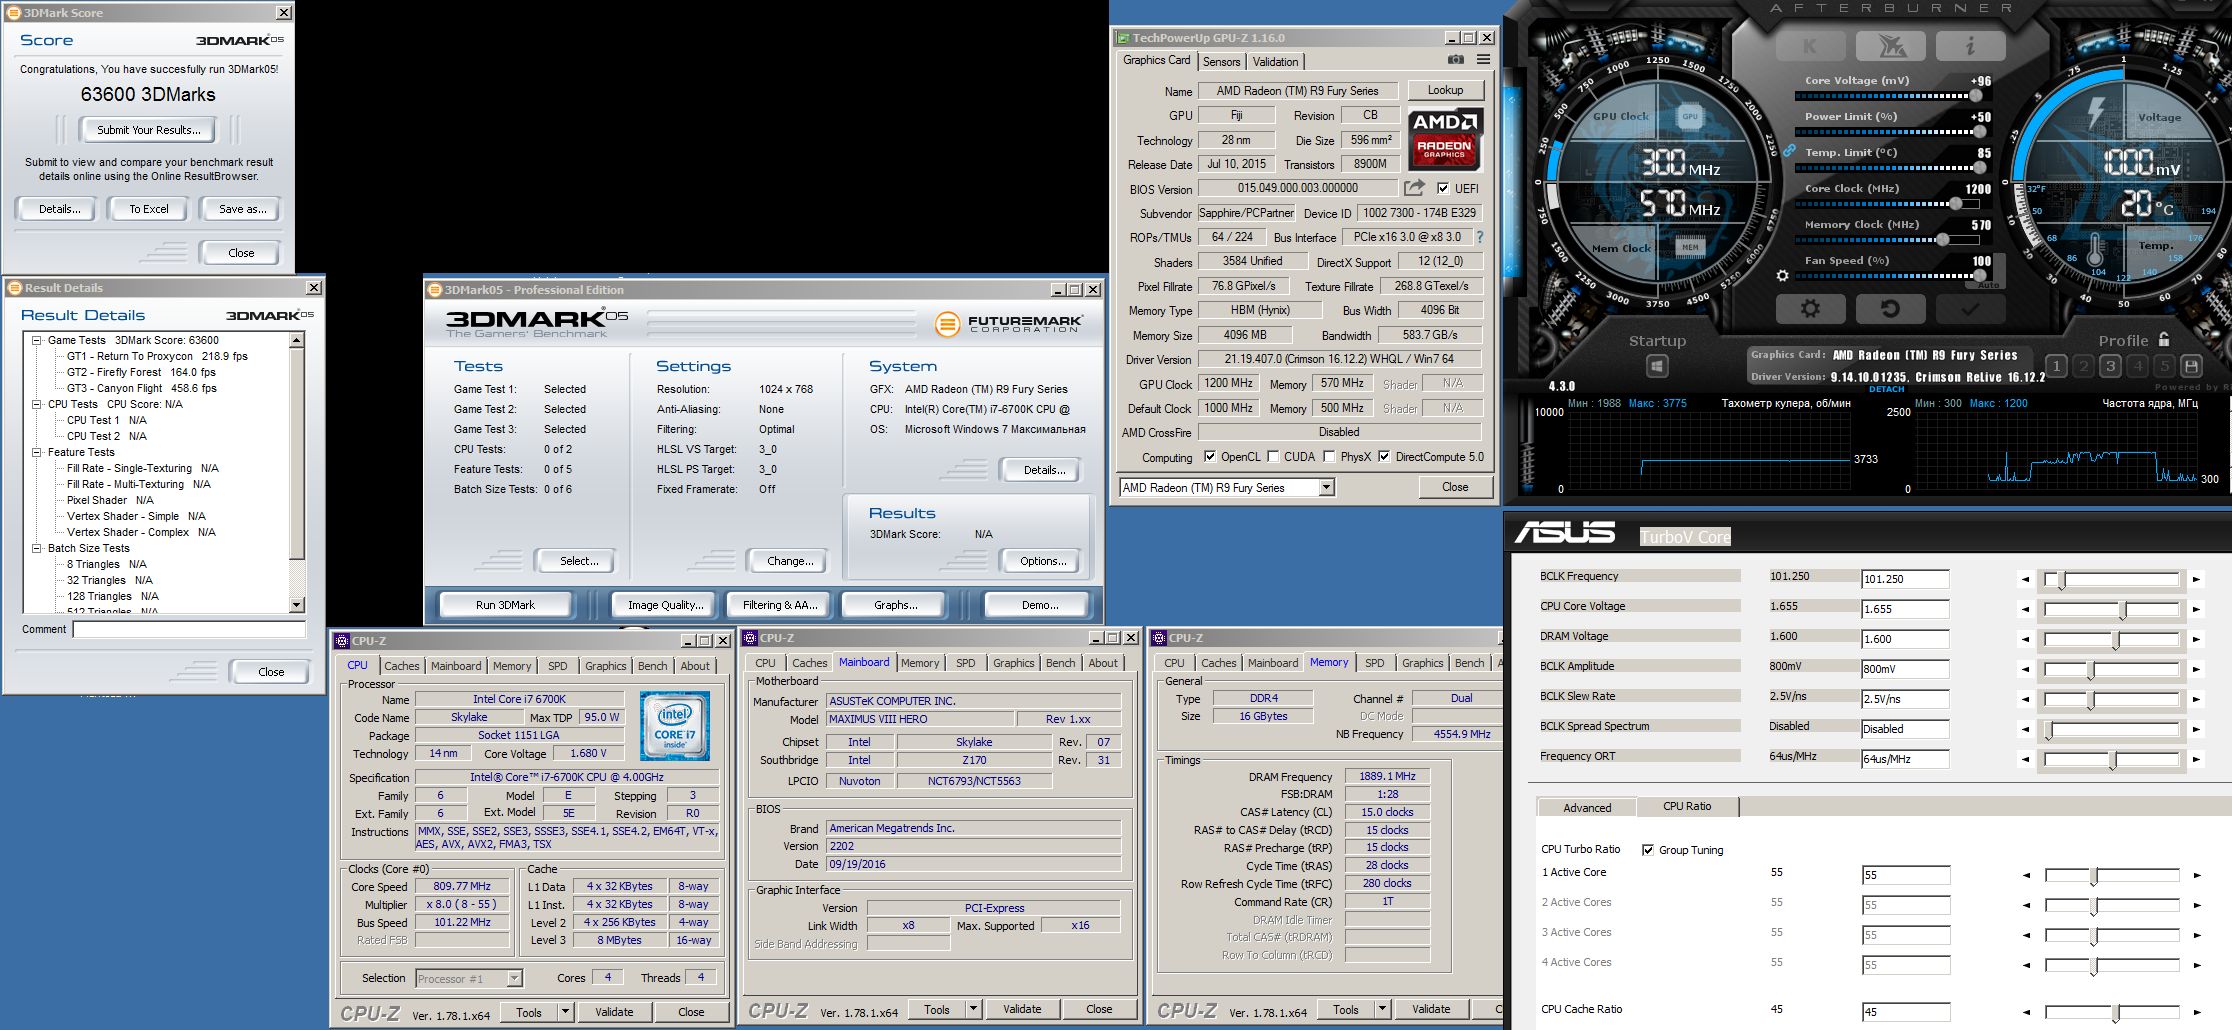Click Afterburner reset to defaults icon
Screen dimensions: 2232x1030
pos(1890,309)
